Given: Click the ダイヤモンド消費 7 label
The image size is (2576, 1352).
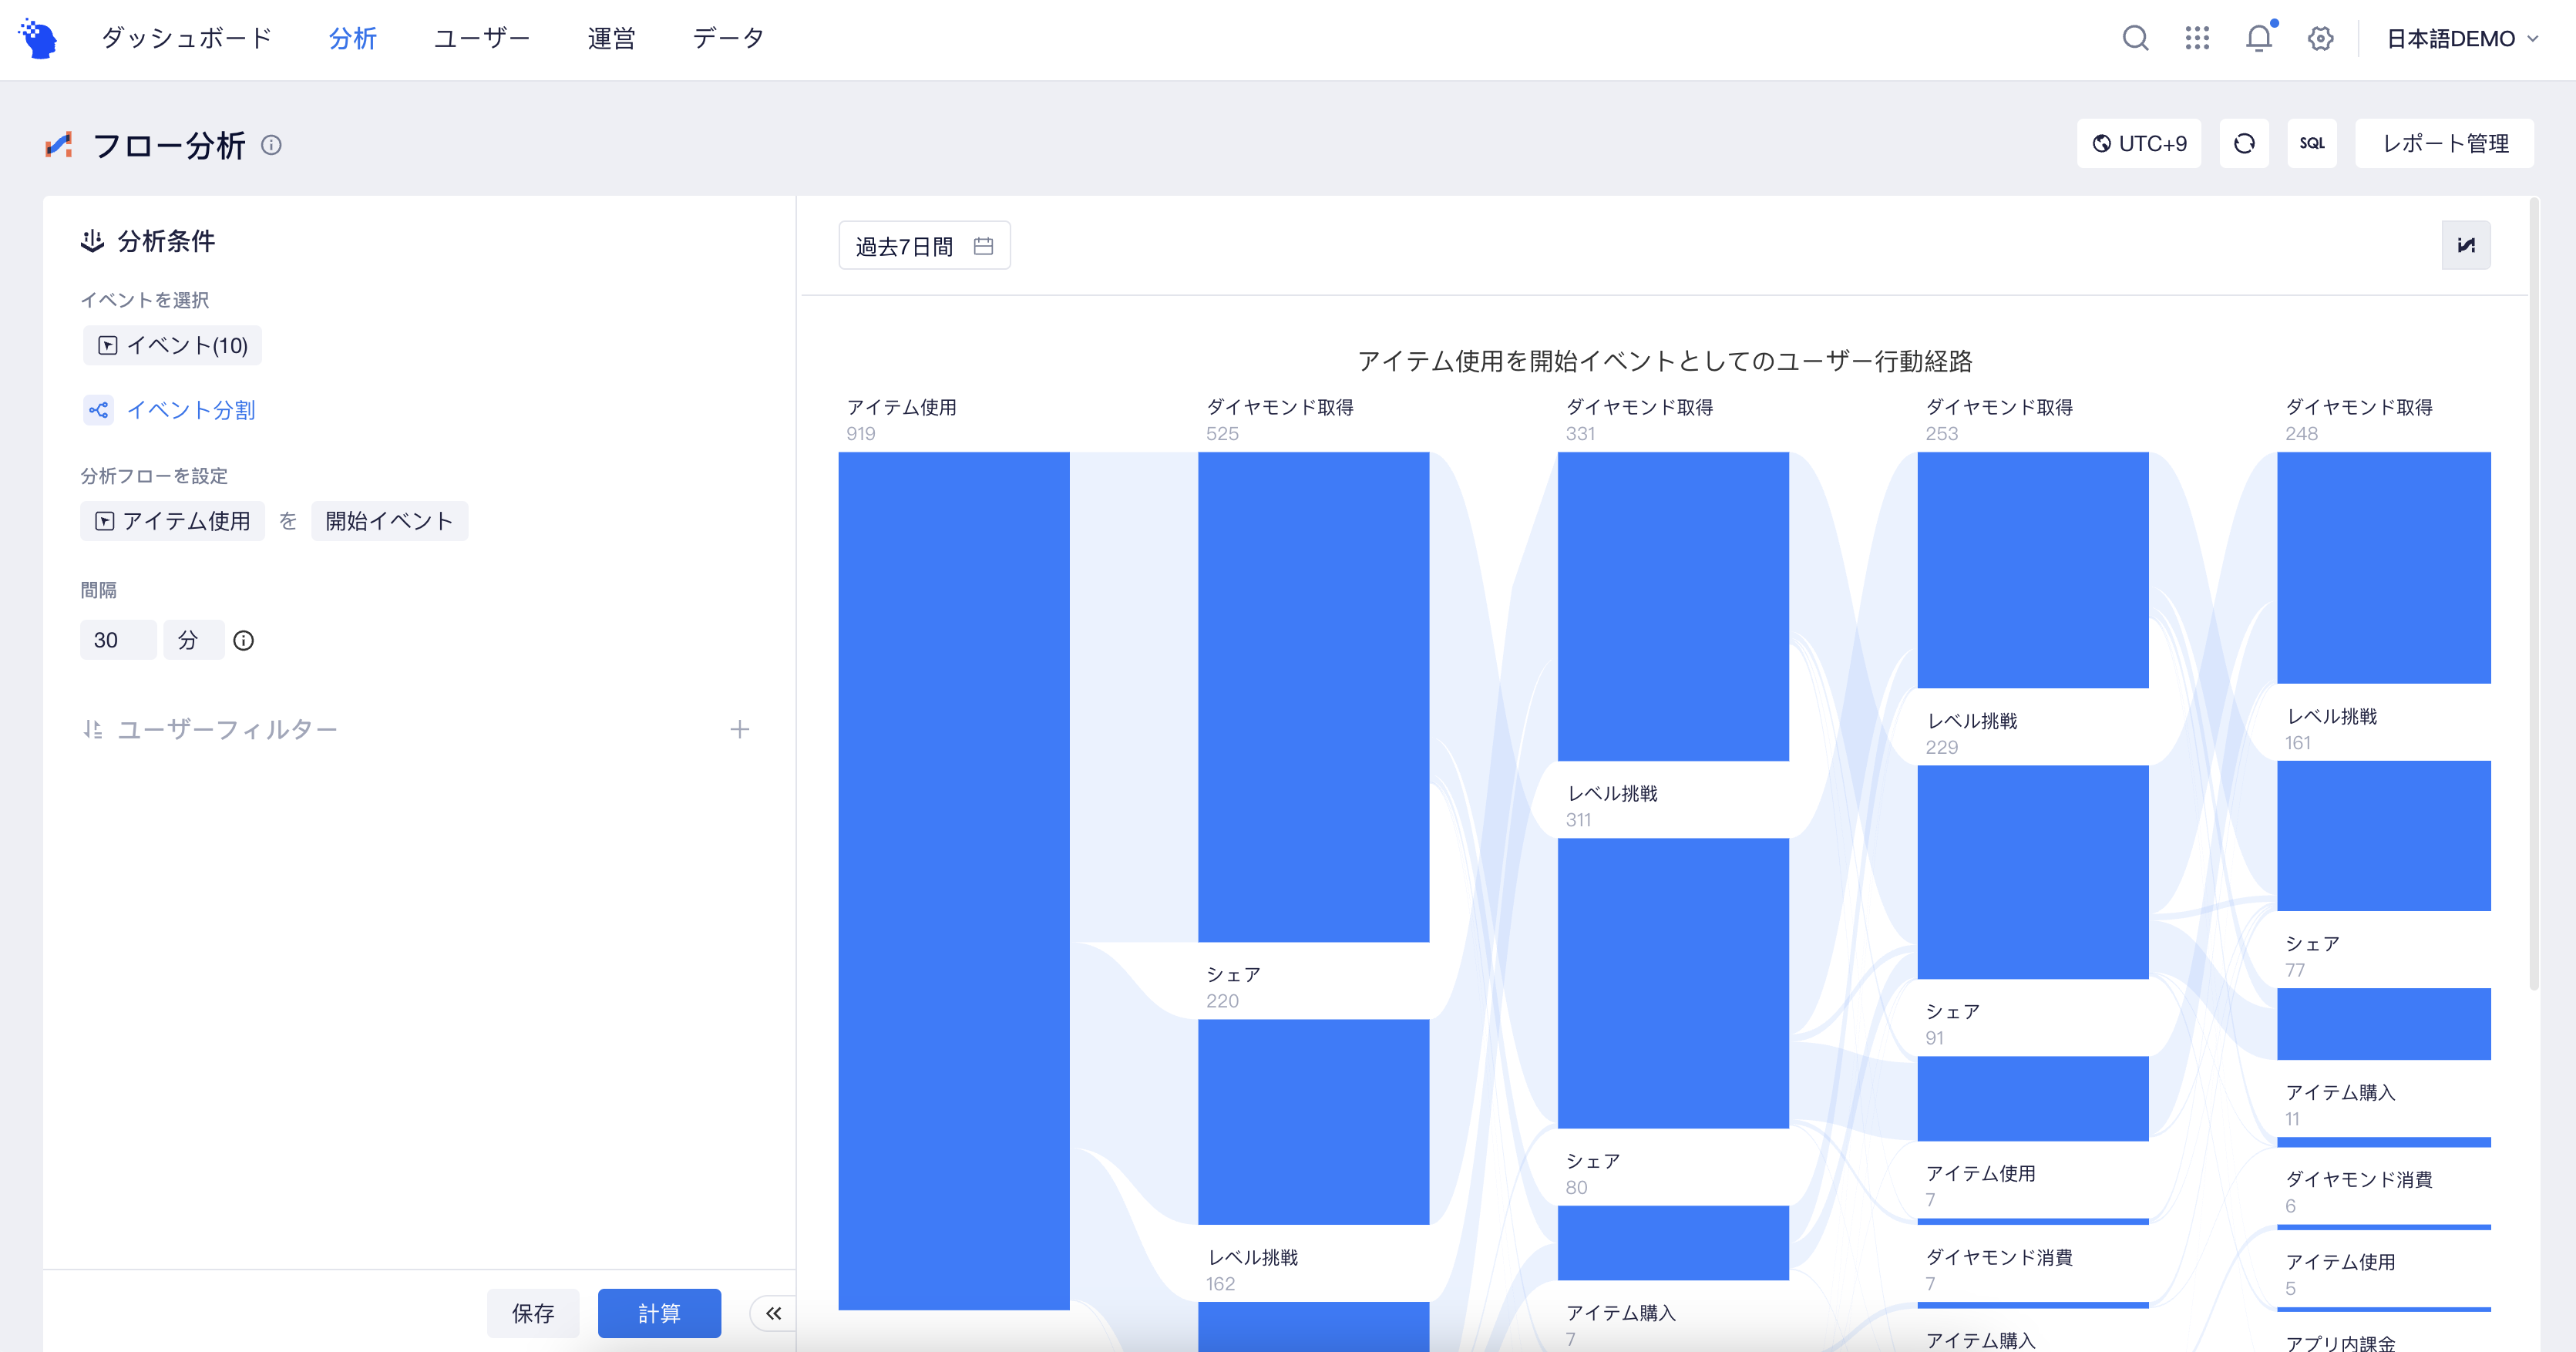Looking at the screenshot, I should coord(1999,1269).
